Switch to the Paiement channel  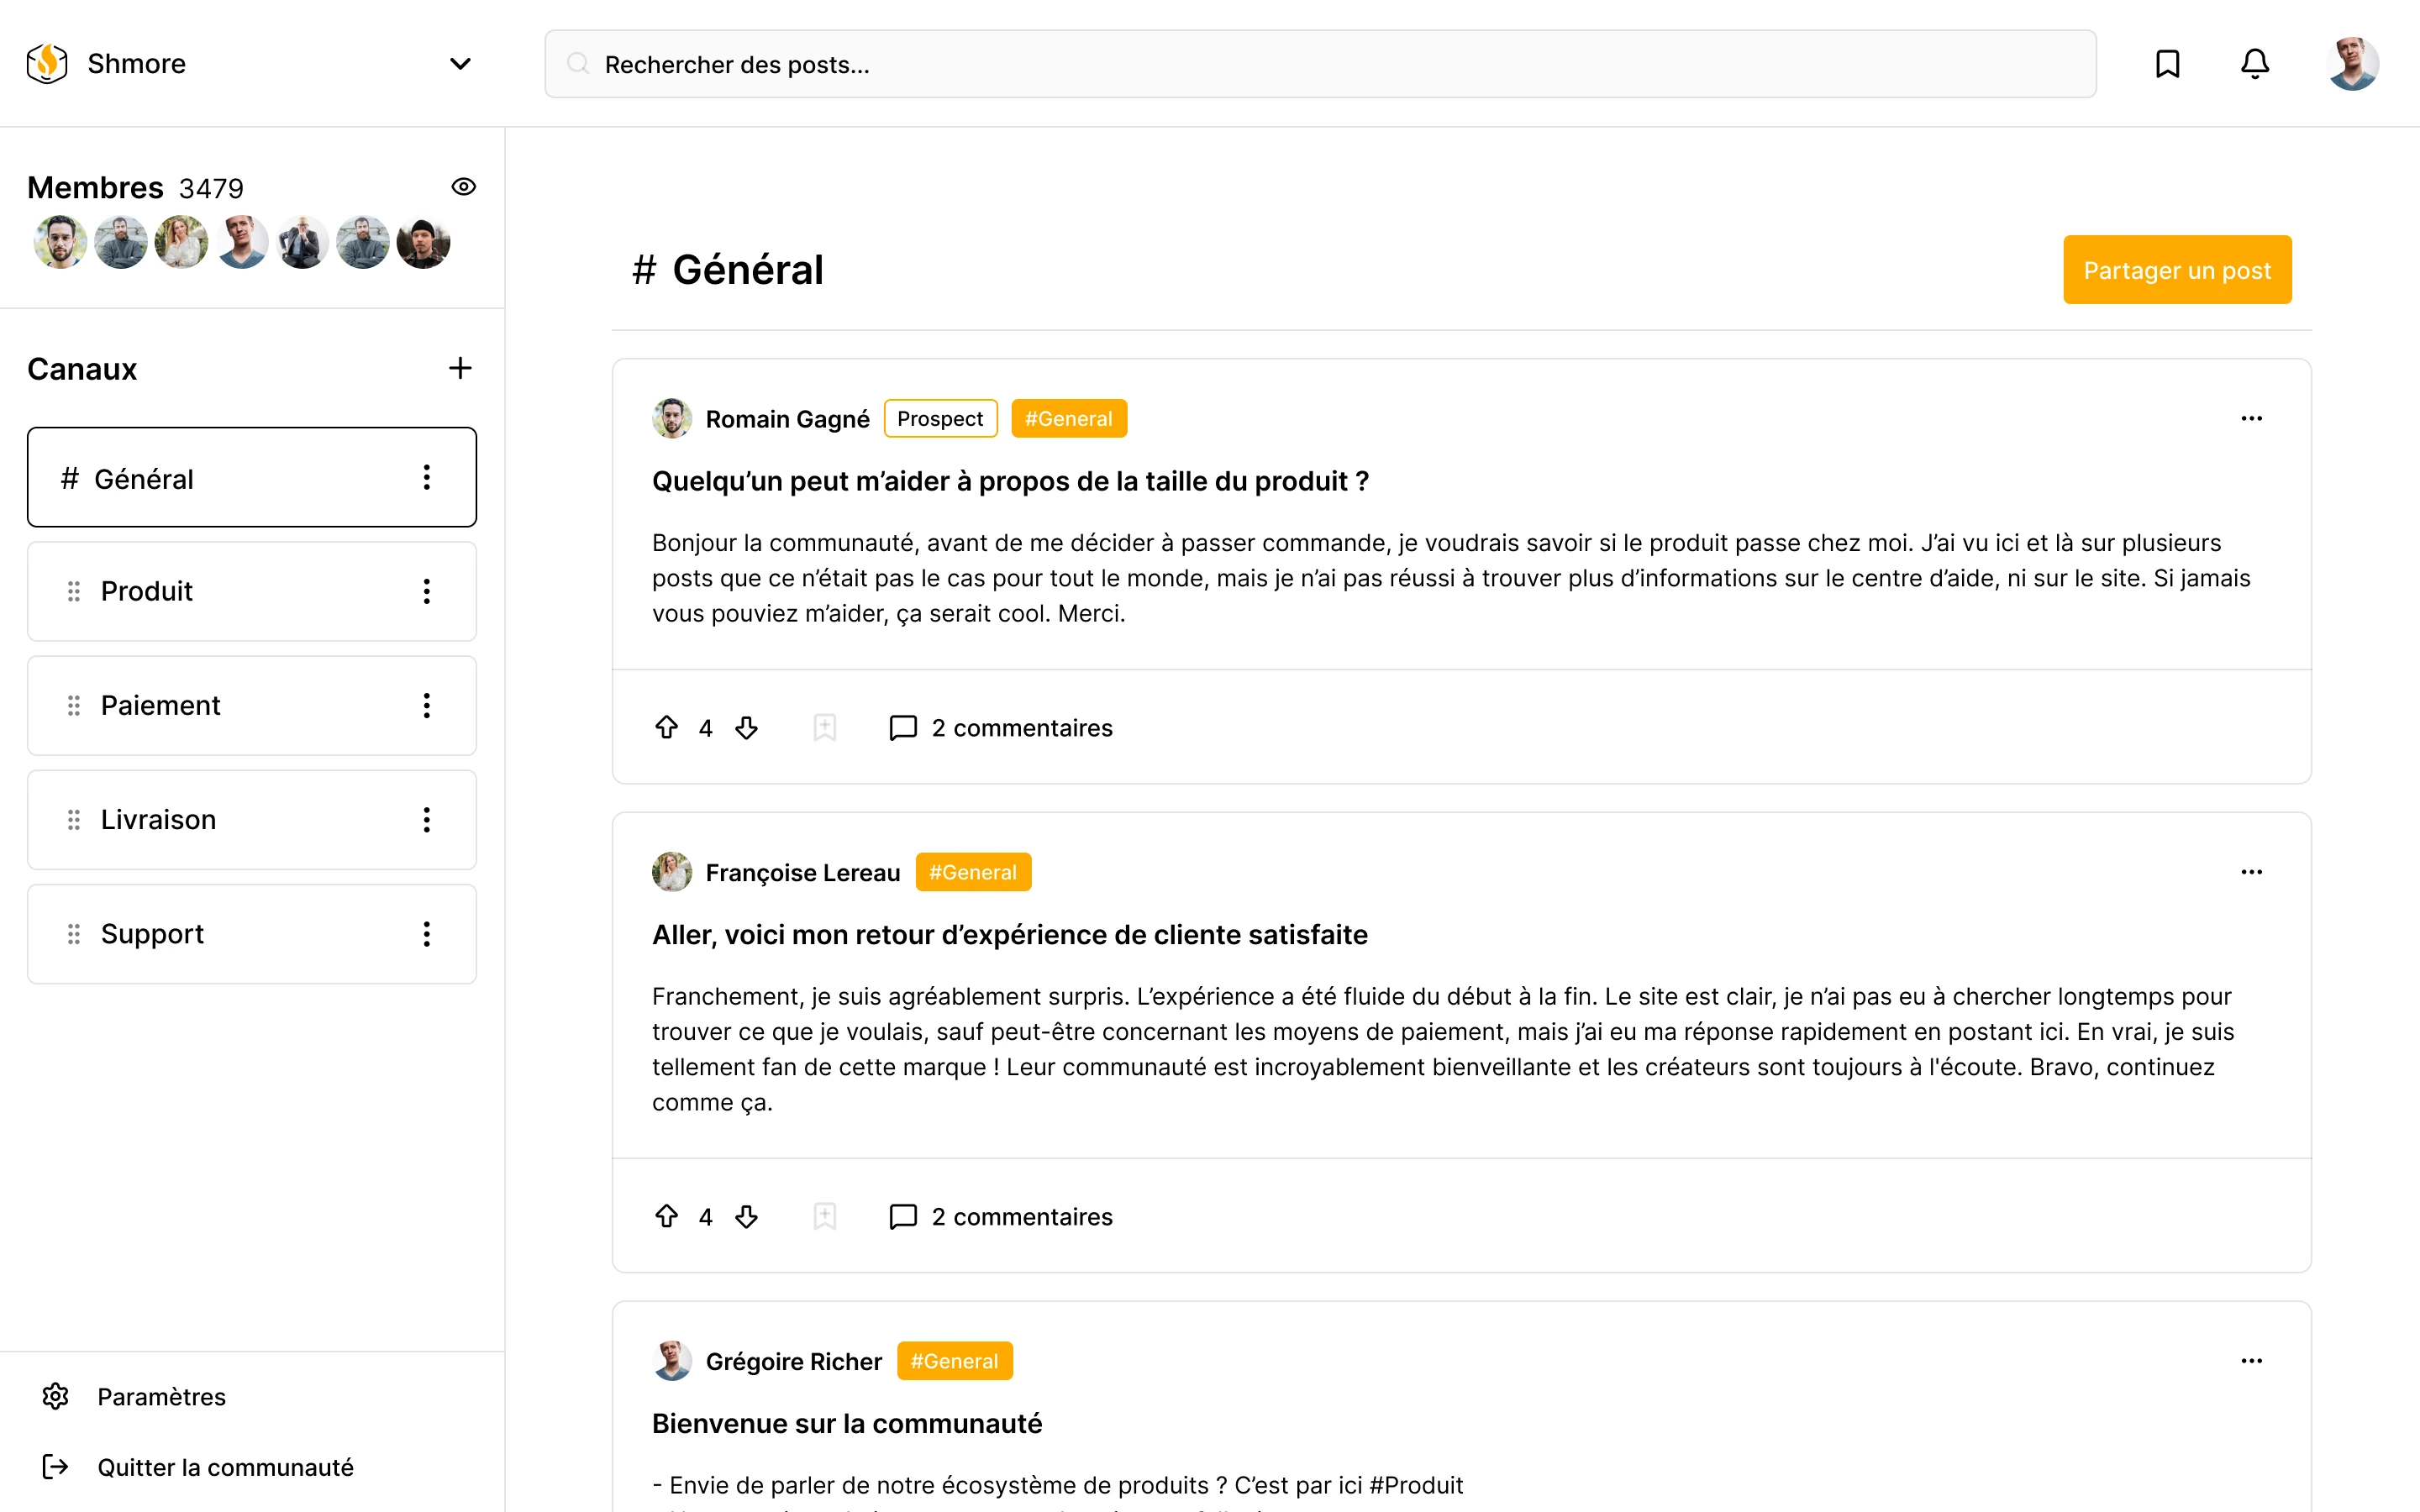[160, 705]
